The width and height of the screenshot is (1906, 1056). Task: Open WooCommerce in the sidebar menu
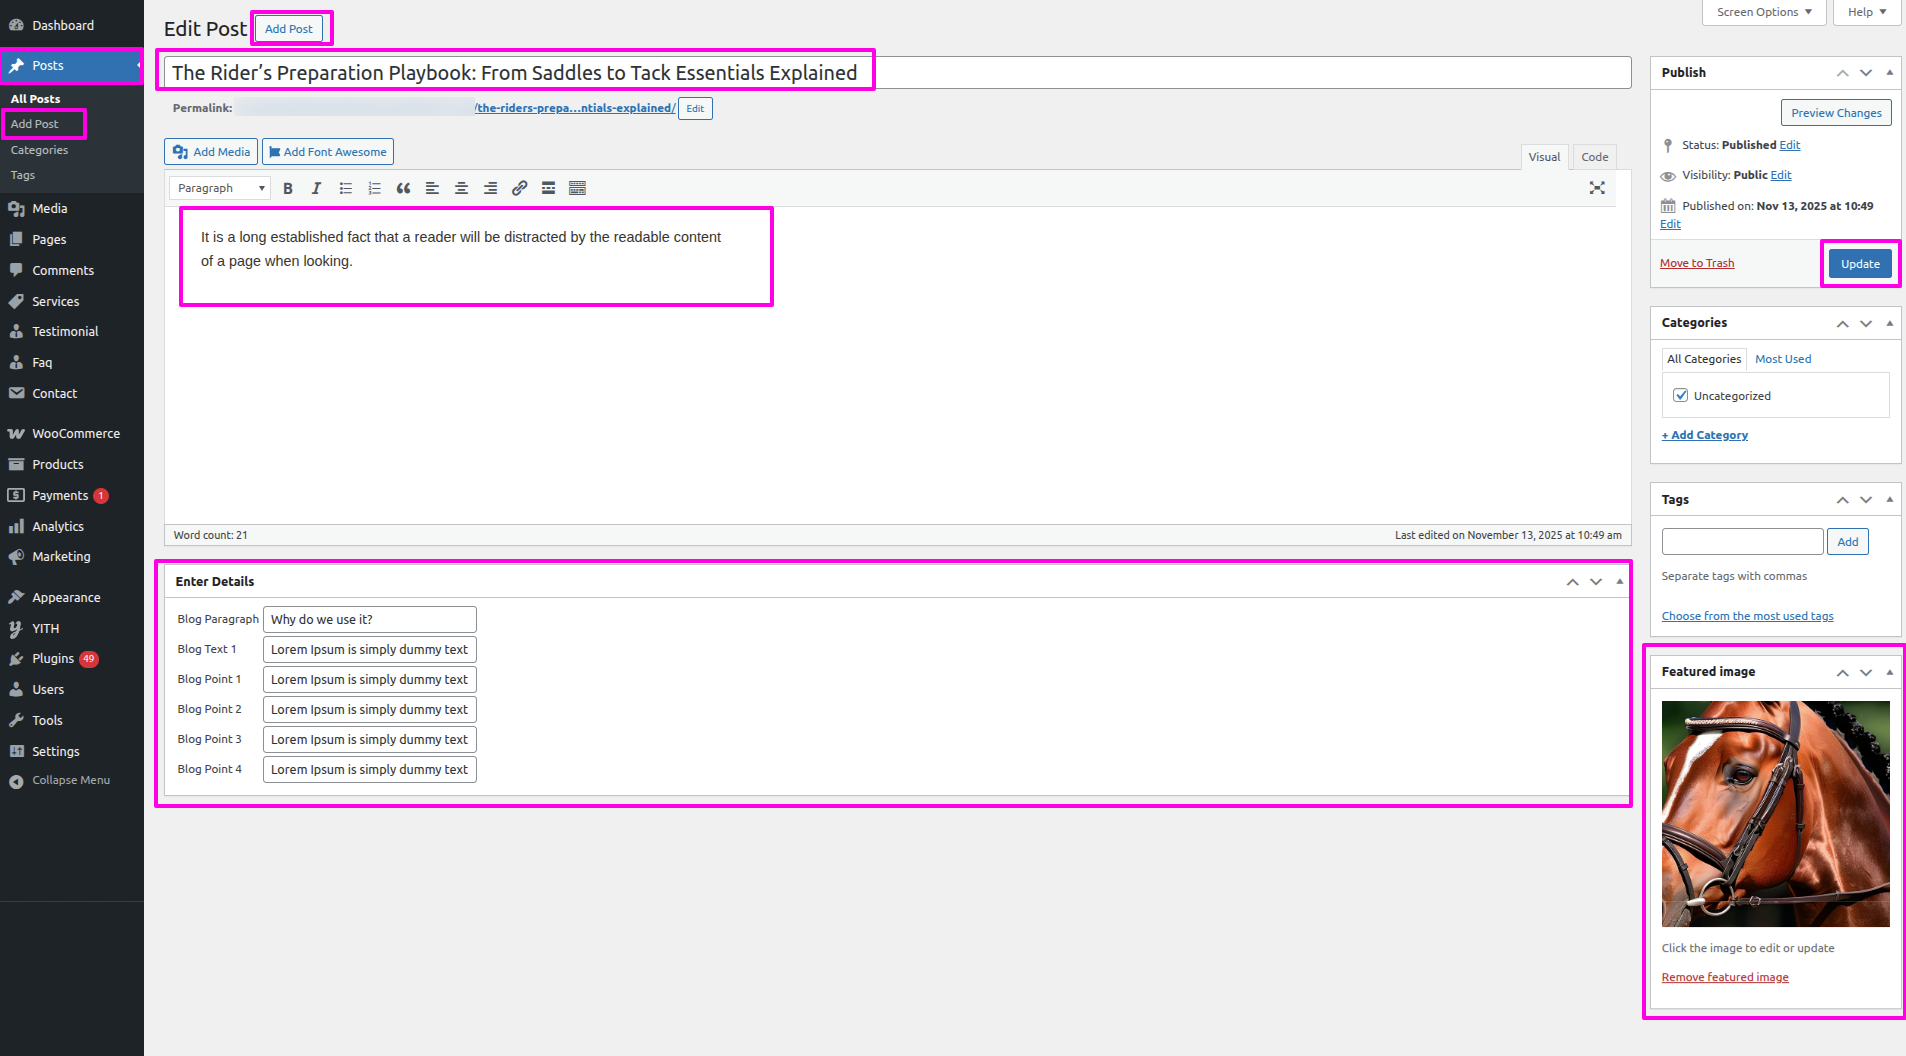tap(75, 434)
